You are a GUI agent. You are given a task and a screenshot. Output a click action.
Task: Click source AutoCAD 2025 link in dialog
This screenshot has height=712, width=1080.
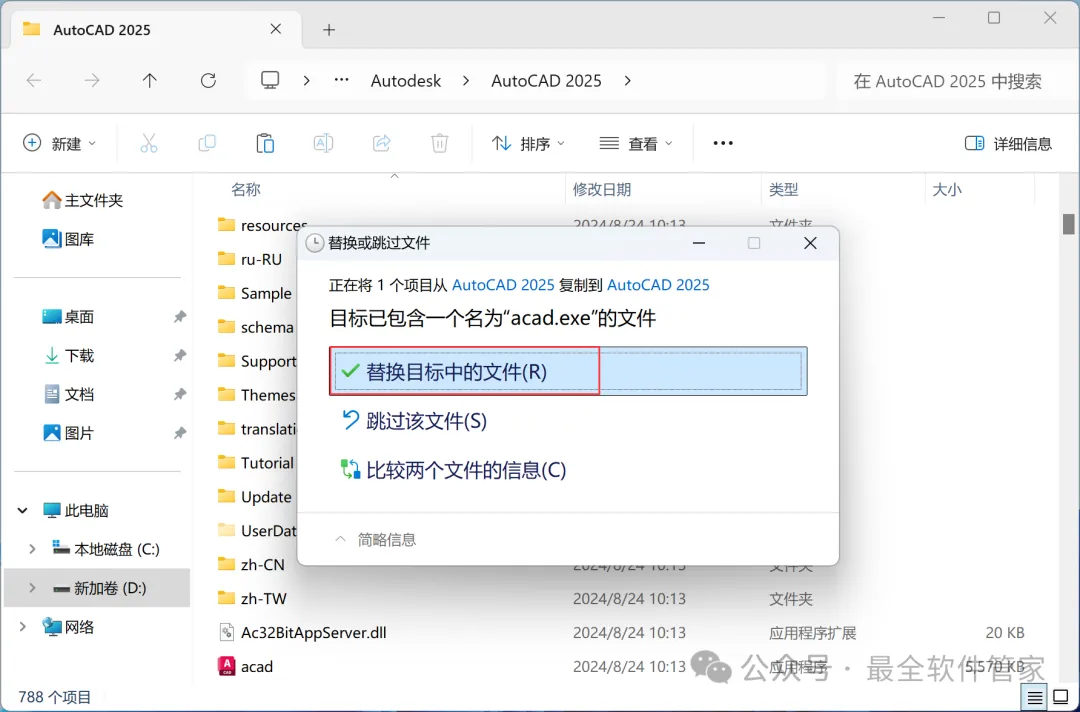[503, 285]
